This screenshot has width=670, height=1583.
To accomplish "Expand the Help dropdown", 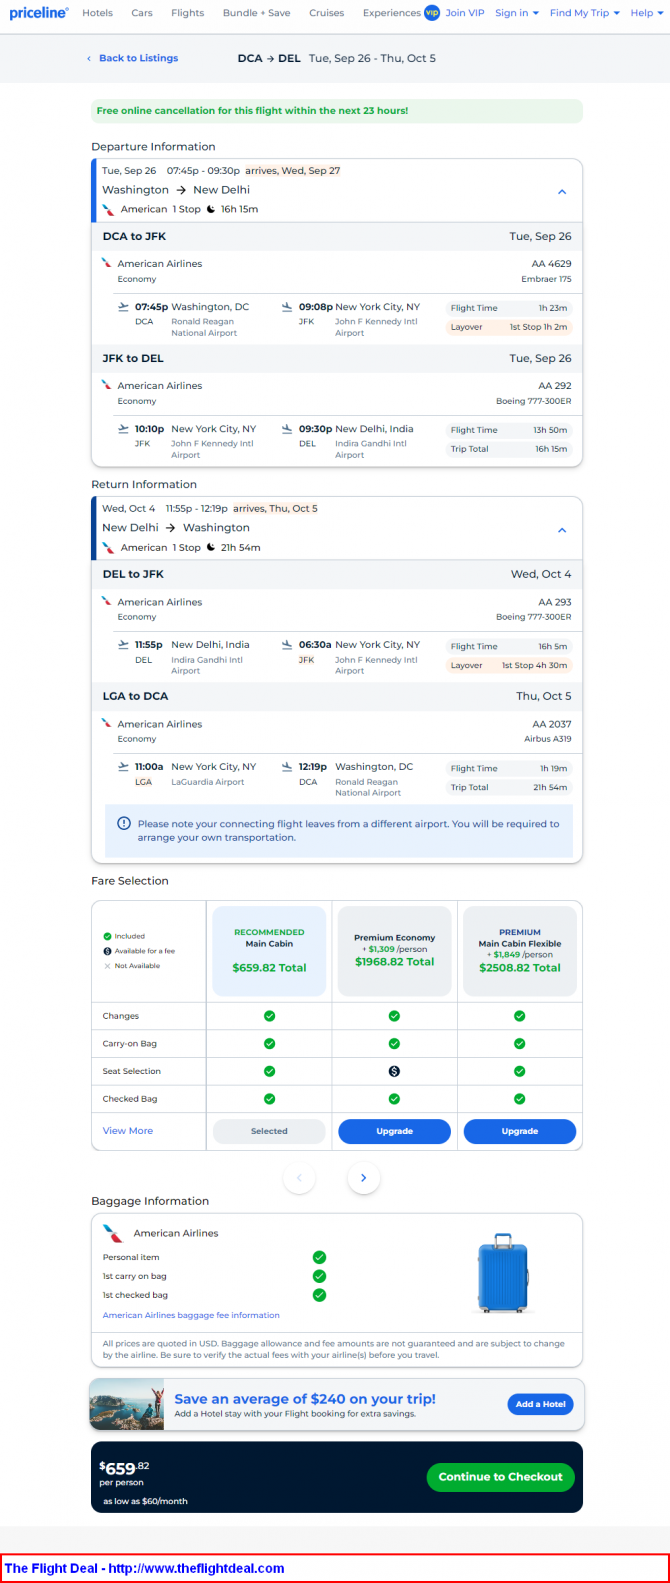I will (x=647, y=13).
